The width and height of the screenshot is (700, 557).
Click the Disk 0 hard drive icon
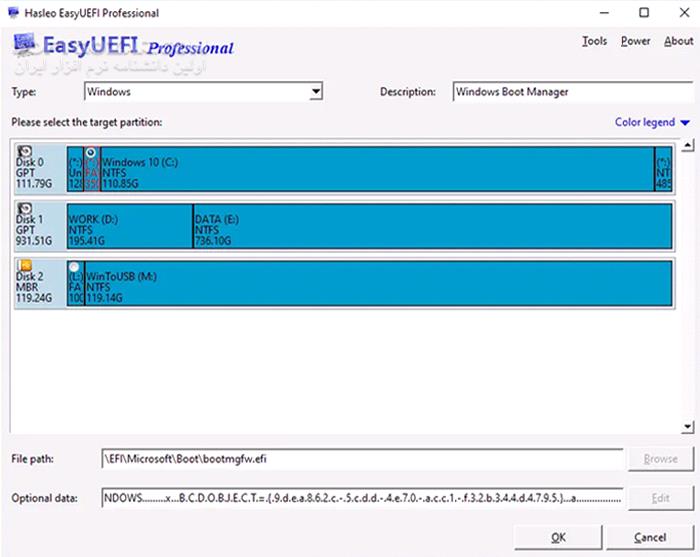click(25, 151)
